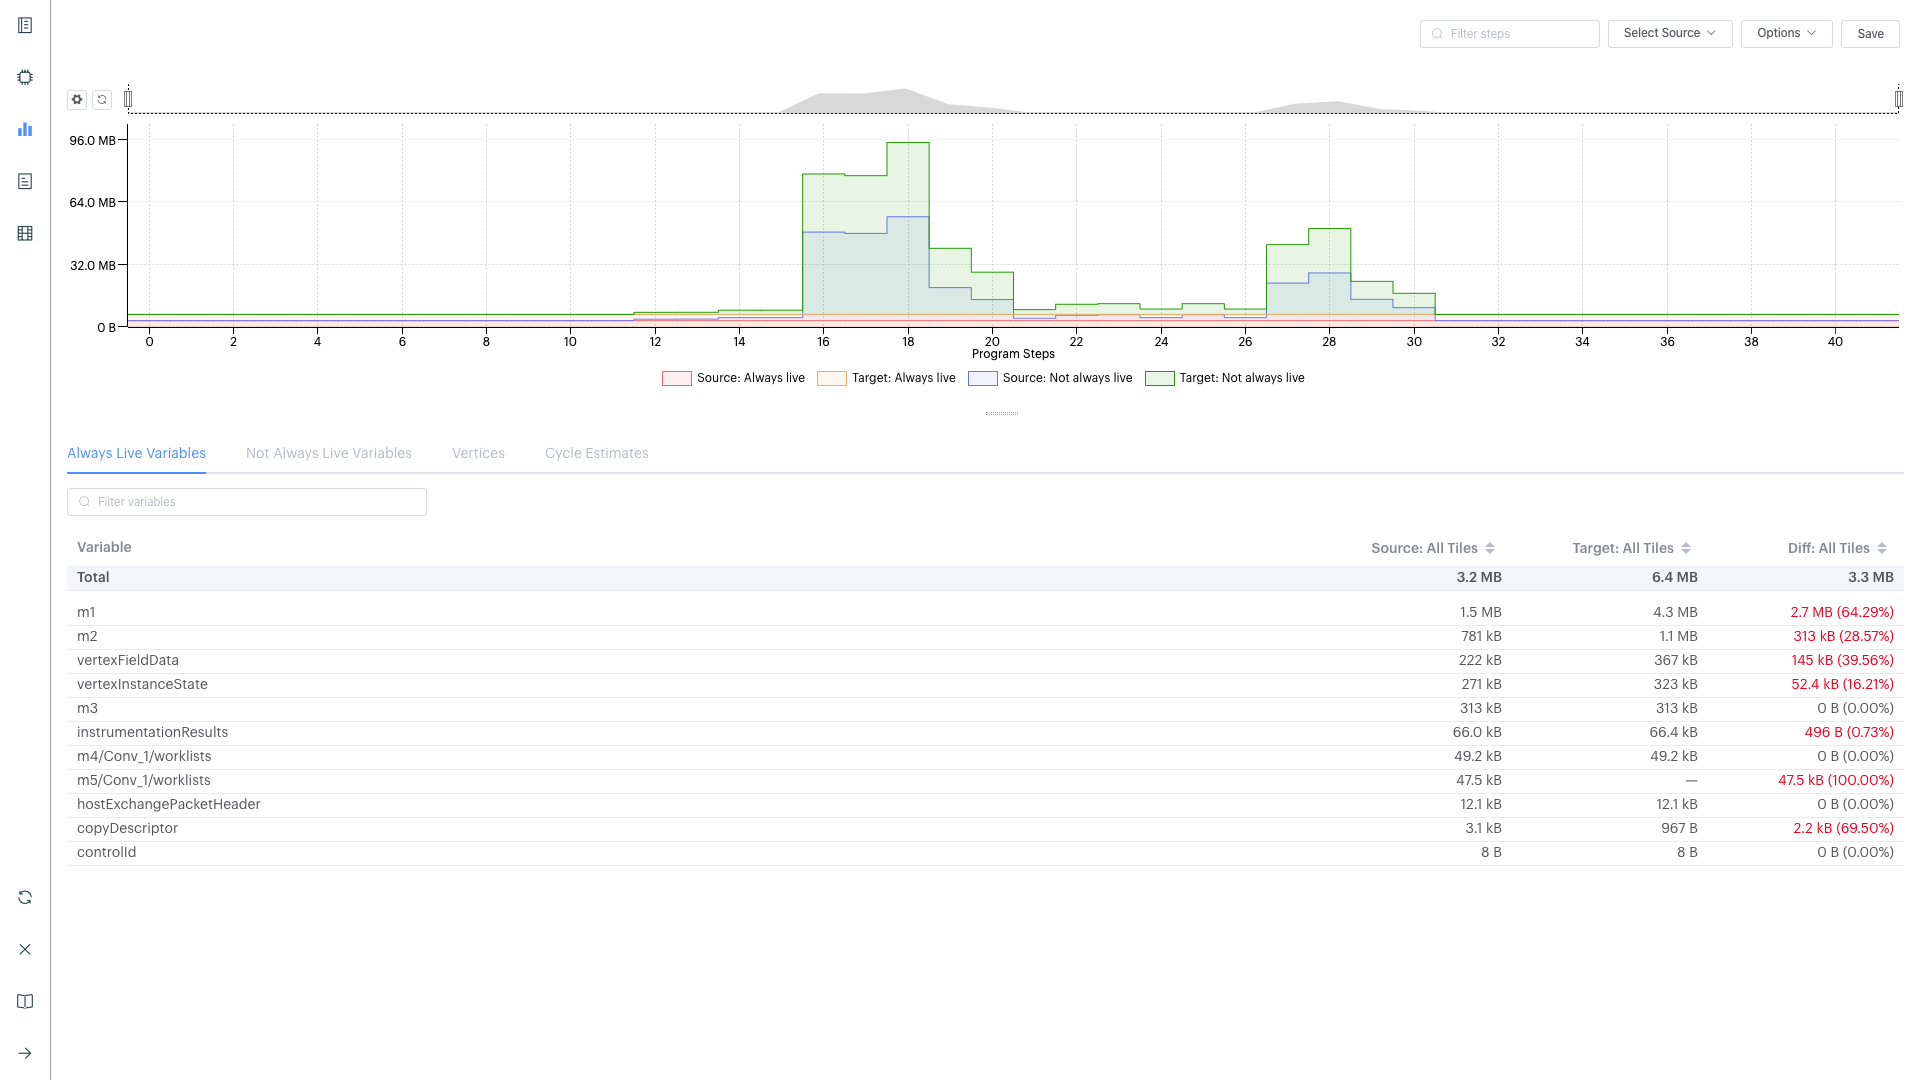
Task: Open the program tree sidebar icon
Action: click(25, 181)
